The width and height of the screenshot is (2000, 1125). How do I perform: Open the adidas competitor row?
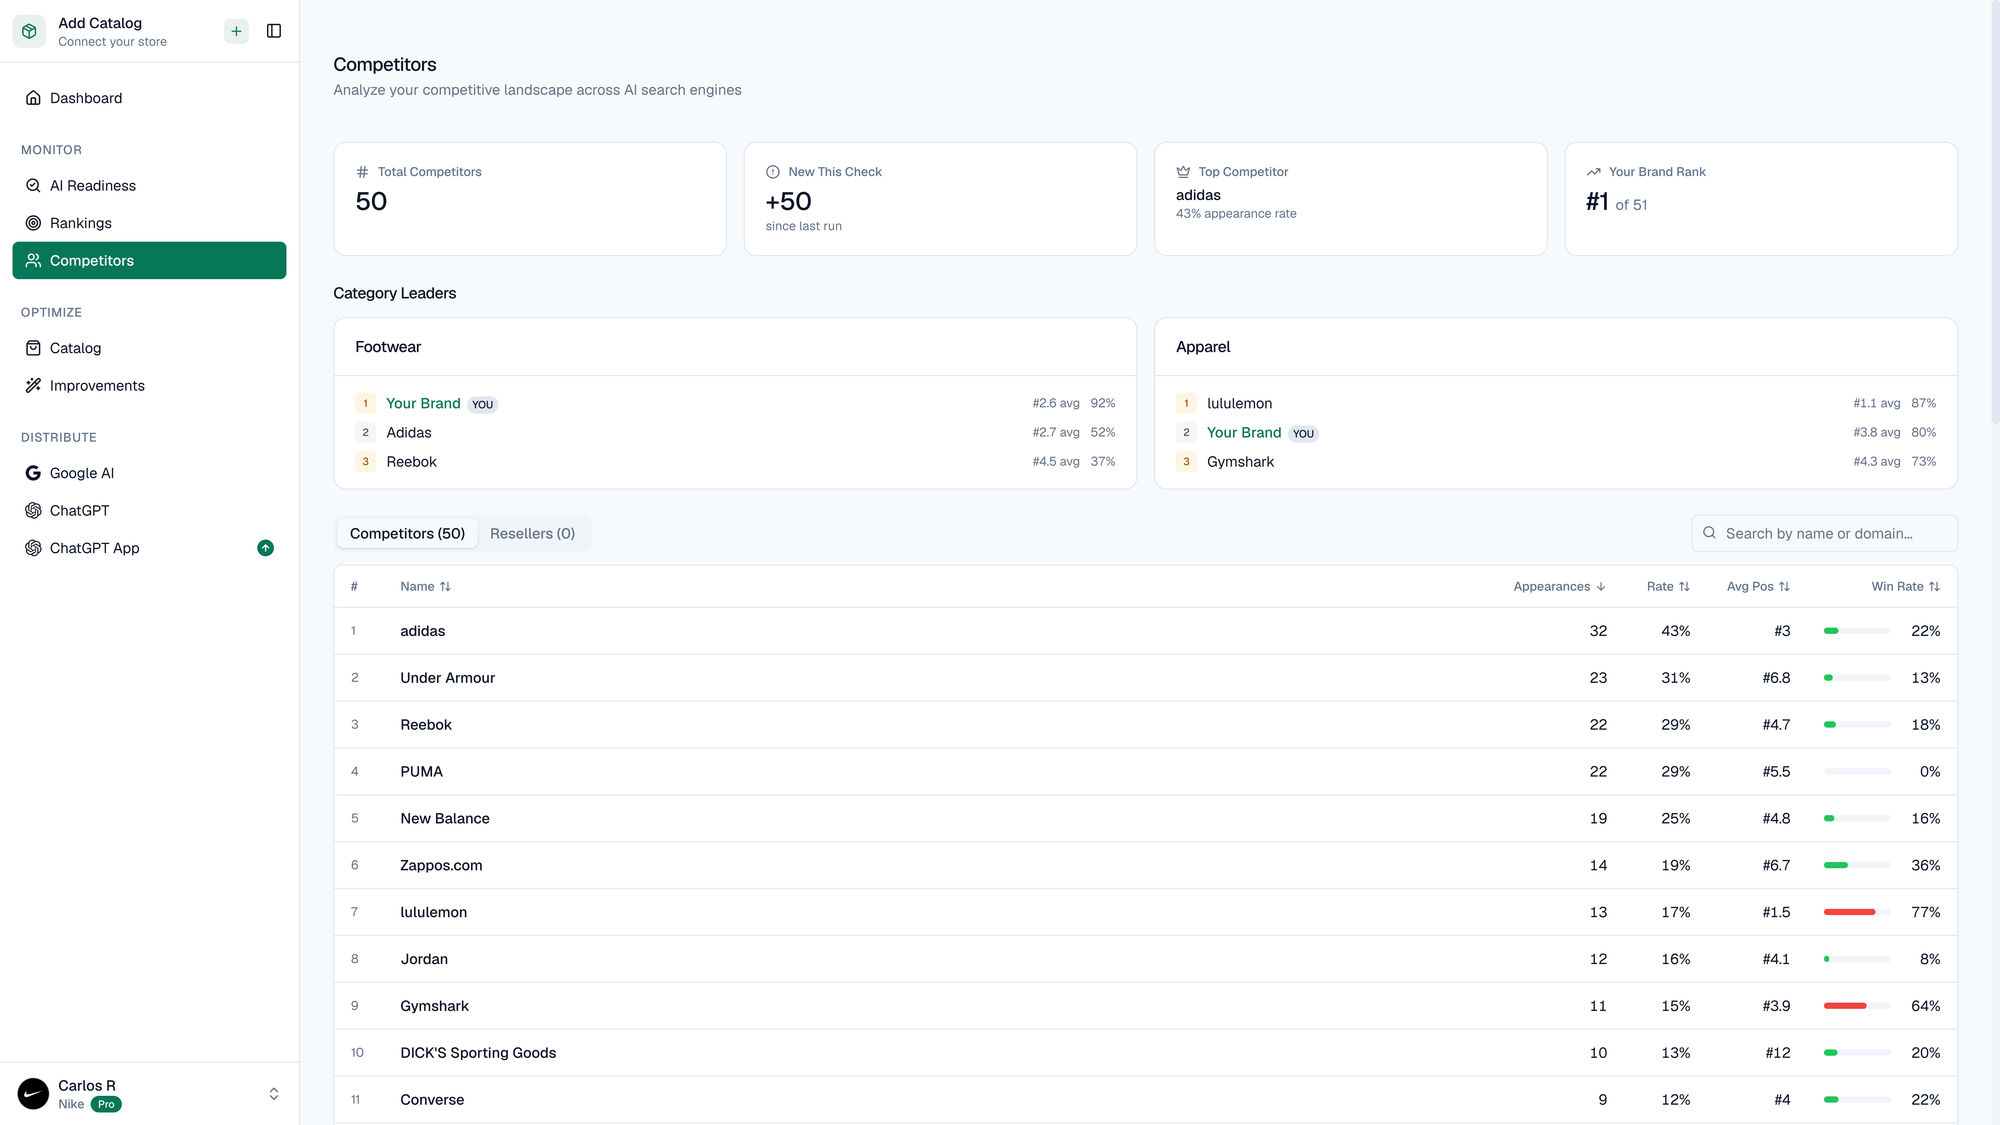[1145, 631]
